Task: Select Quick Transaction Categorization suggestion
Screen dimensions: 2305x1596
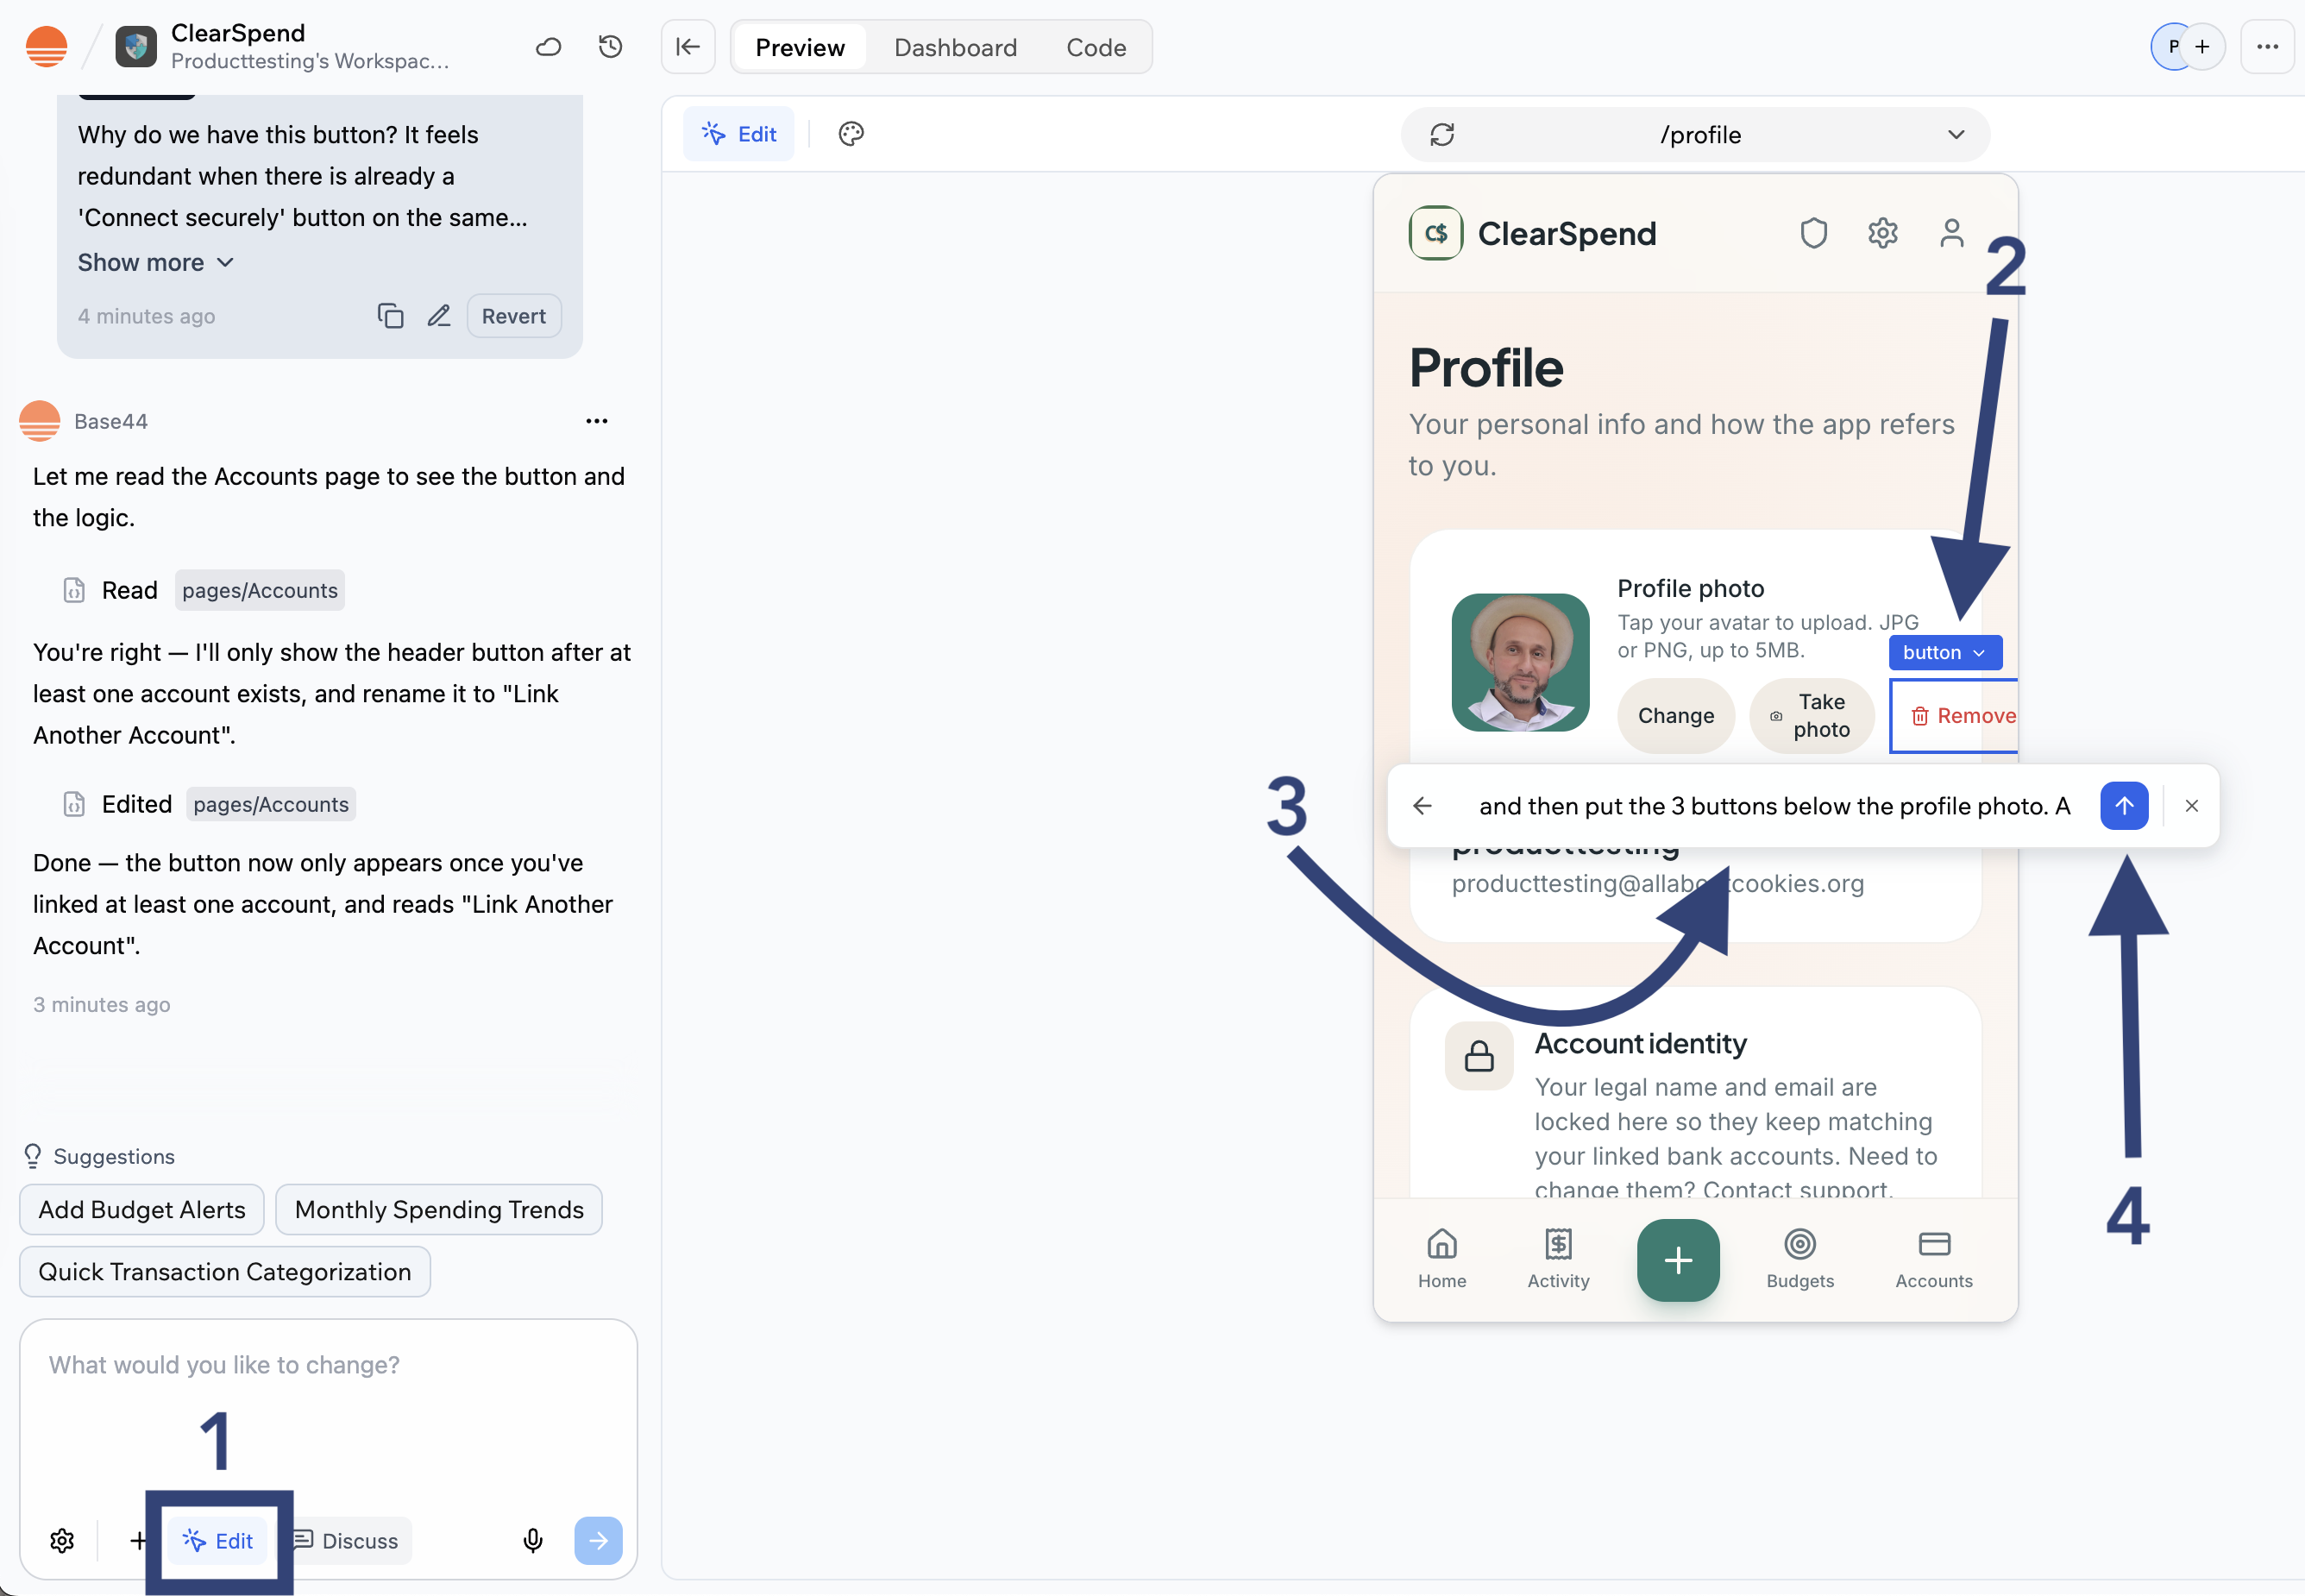Action: (225, 1272)
